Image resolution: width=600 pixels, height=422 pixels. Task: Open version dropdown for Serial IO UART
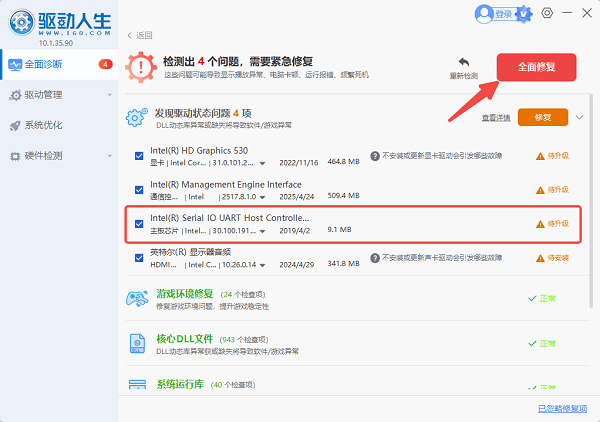262,231
